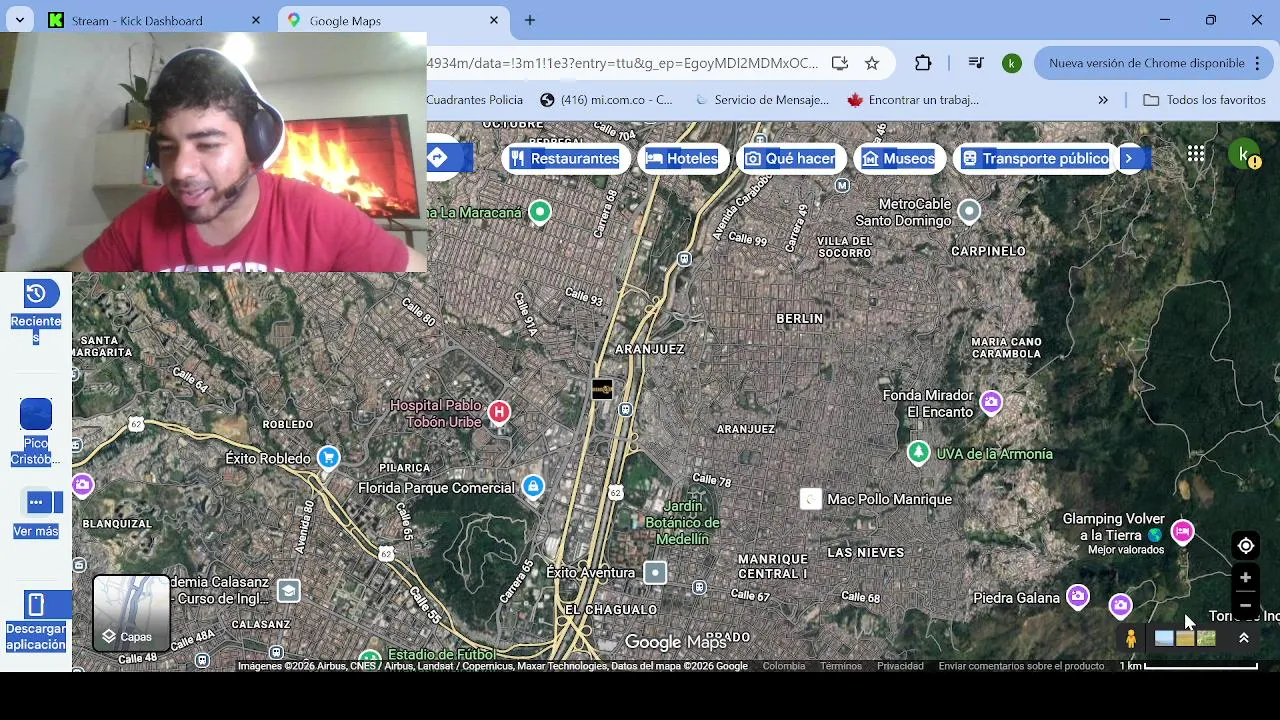Open the media control icon
The height and width of the screenshot is (720, 1280).
tap(977, 63)
